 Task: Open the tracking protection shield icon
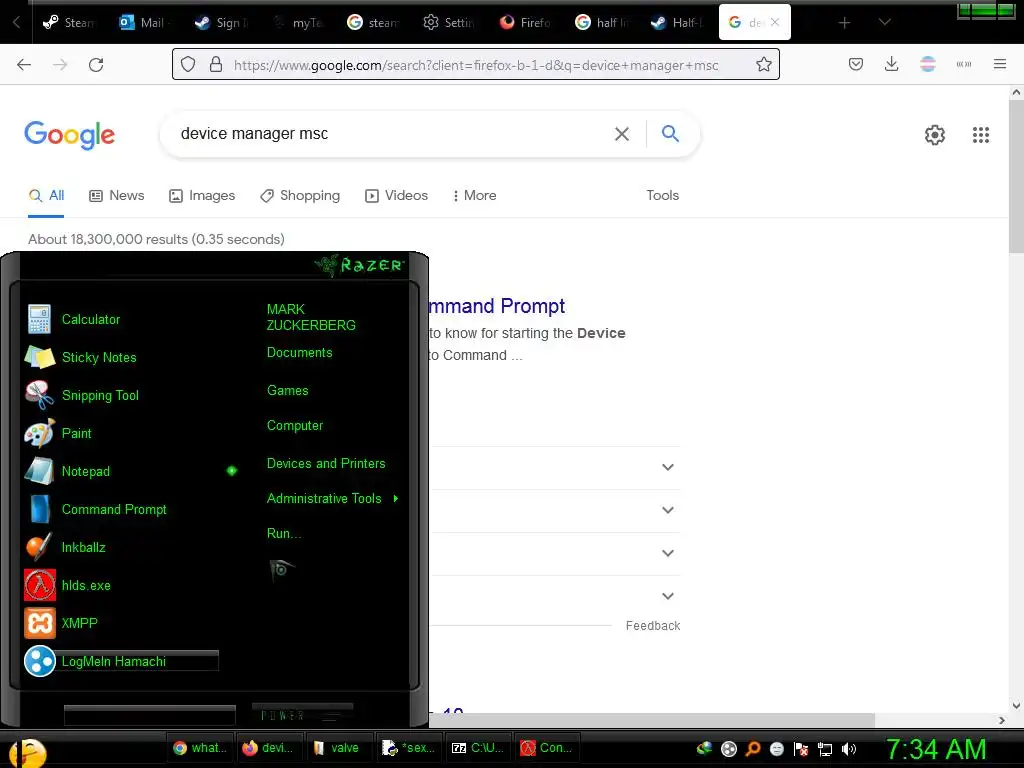click(188, 64)
